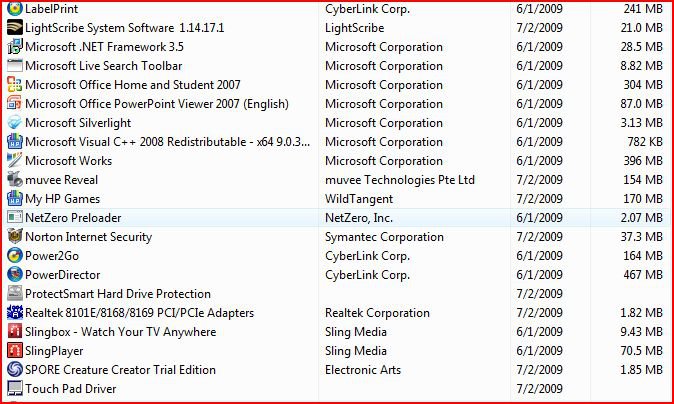This screenshot has width=674, height=404.
Task: Click the NetZero, Inc. publisher cell
Action: click(x=359, y=218)
